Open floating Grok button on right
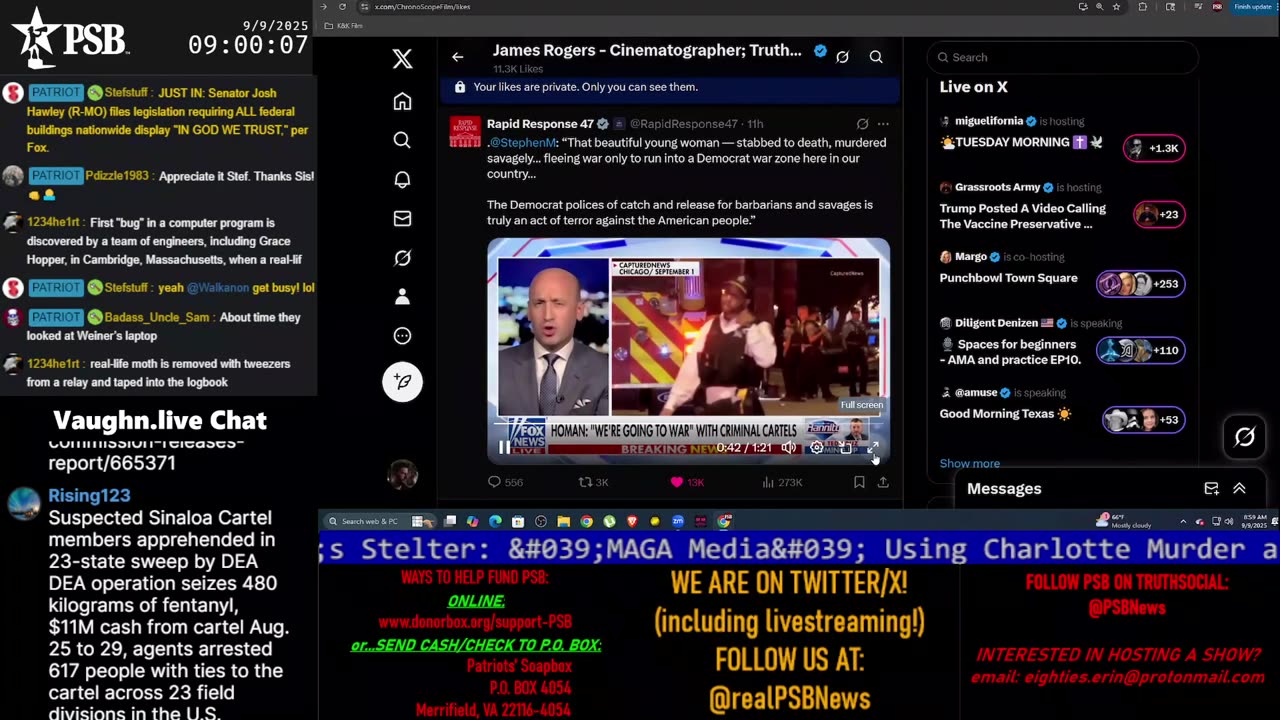 [1244, 437]
